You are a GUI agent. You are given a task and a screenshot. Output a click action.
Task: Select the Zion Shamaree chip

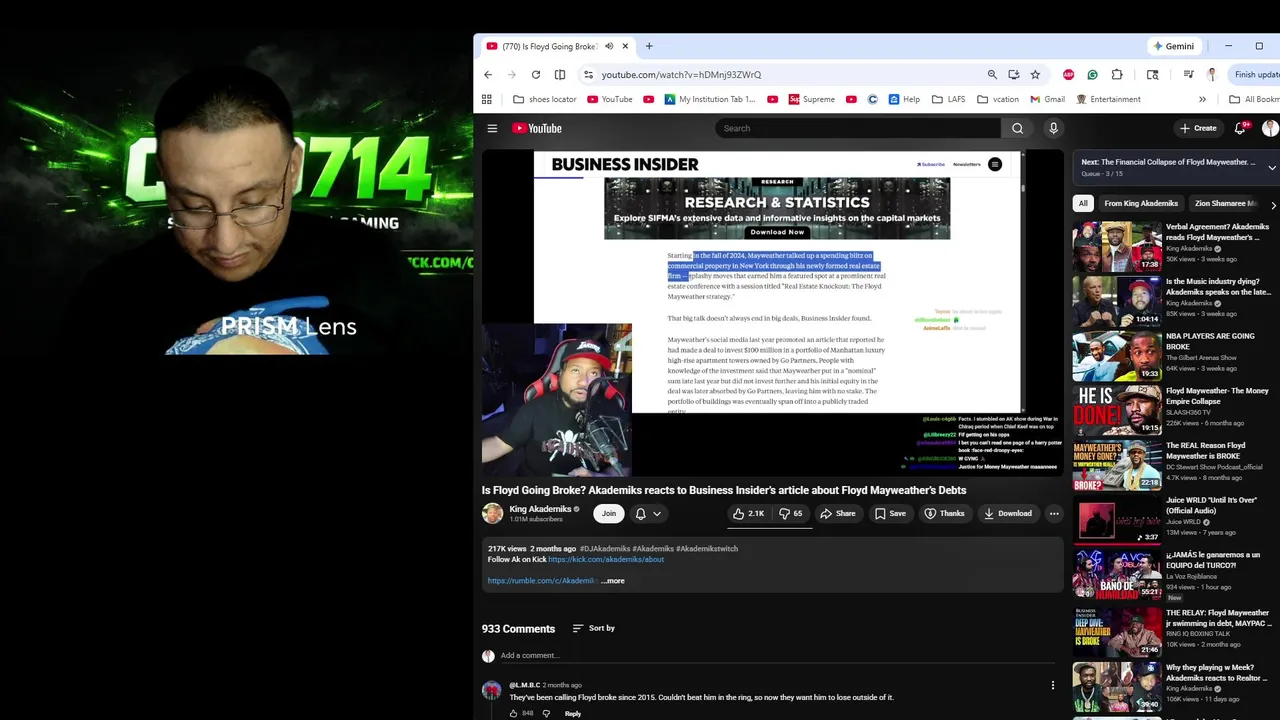tap(1227, 203)
